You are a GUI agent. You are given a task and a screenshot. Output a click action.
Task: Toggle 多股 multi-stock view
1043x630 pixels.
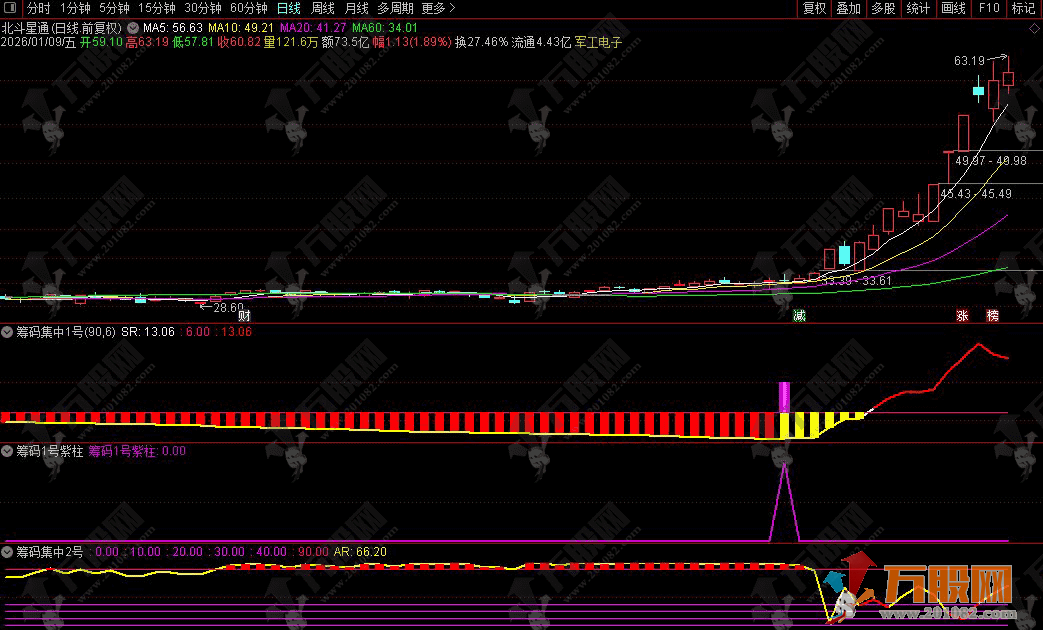pos(882,8)
